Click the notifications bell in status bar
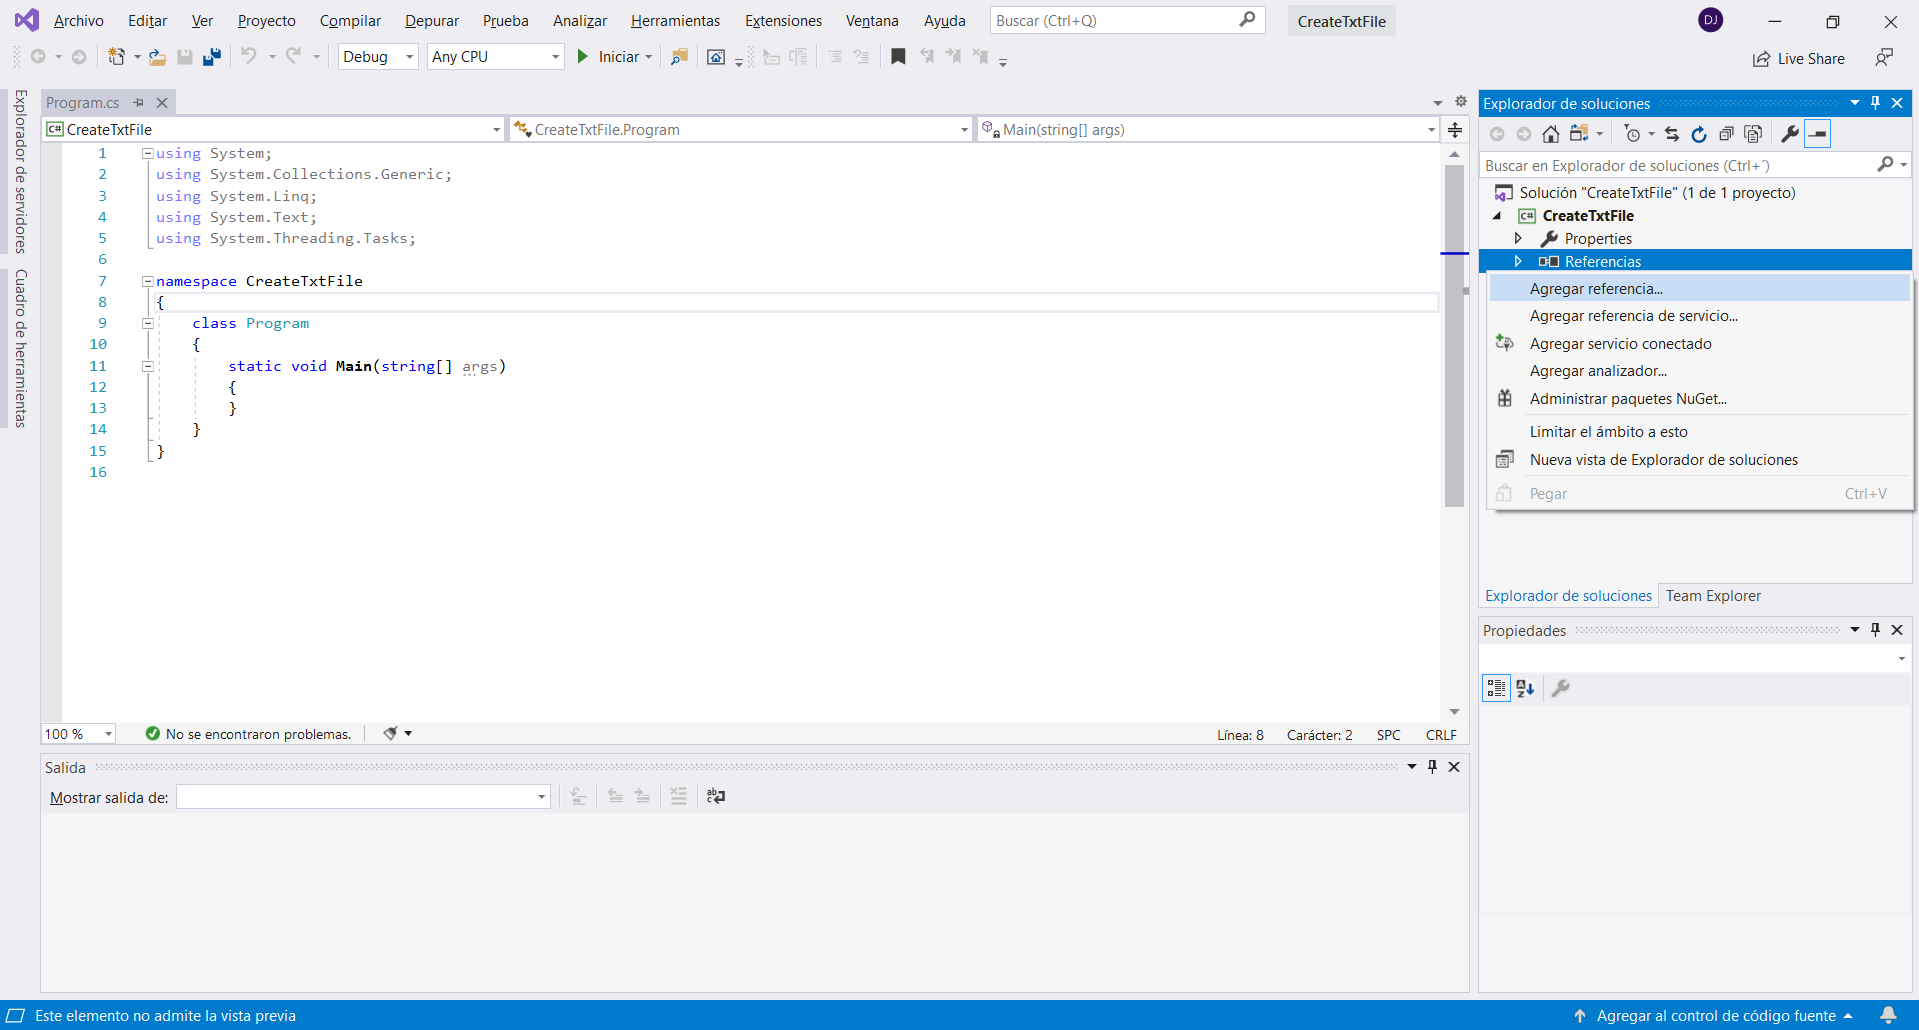 [1888, 1015]
